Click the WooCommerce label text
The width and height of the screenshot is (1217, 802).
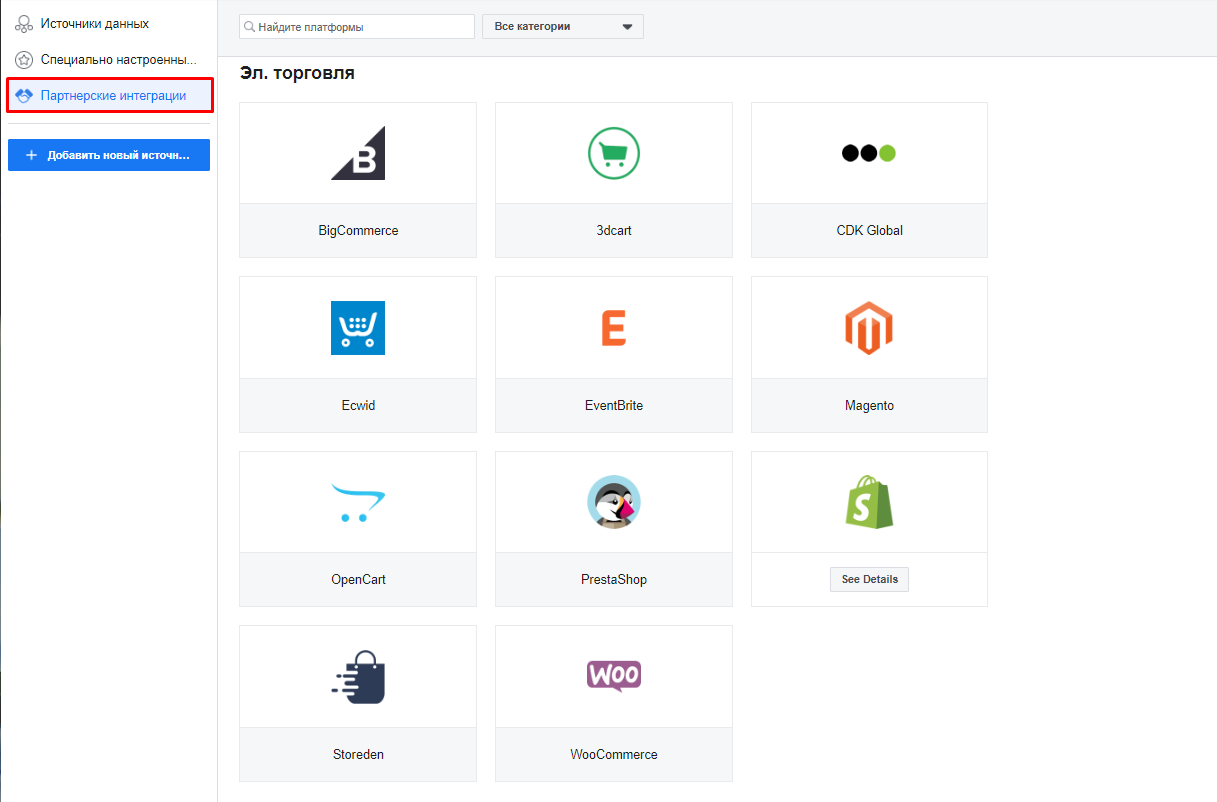[613, 755]
